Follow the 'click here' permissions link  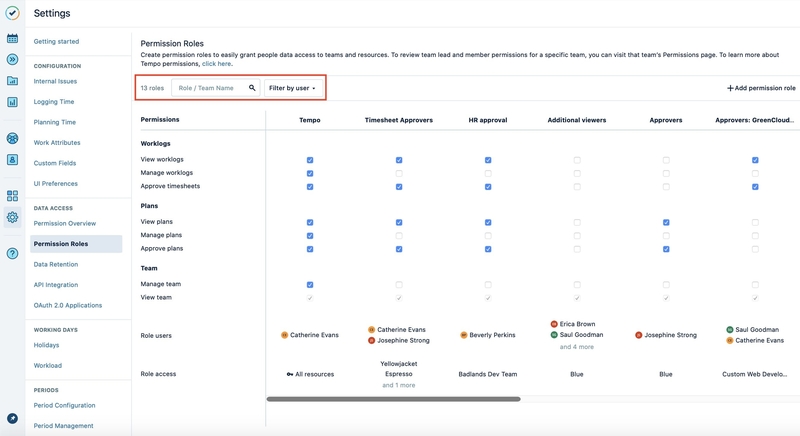217,63
